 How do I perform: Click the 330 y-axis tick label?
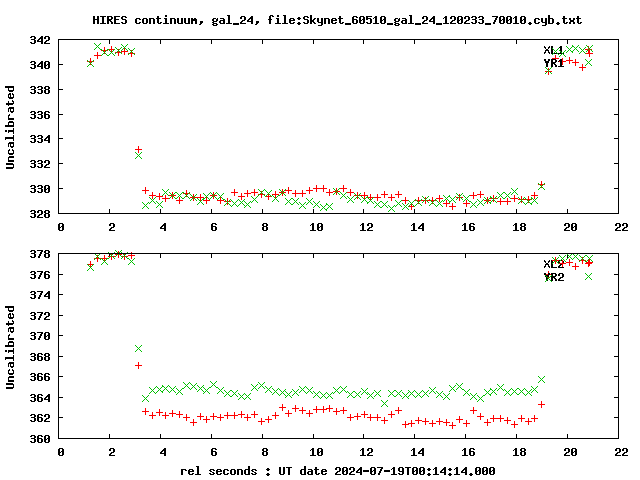point(40,189)
